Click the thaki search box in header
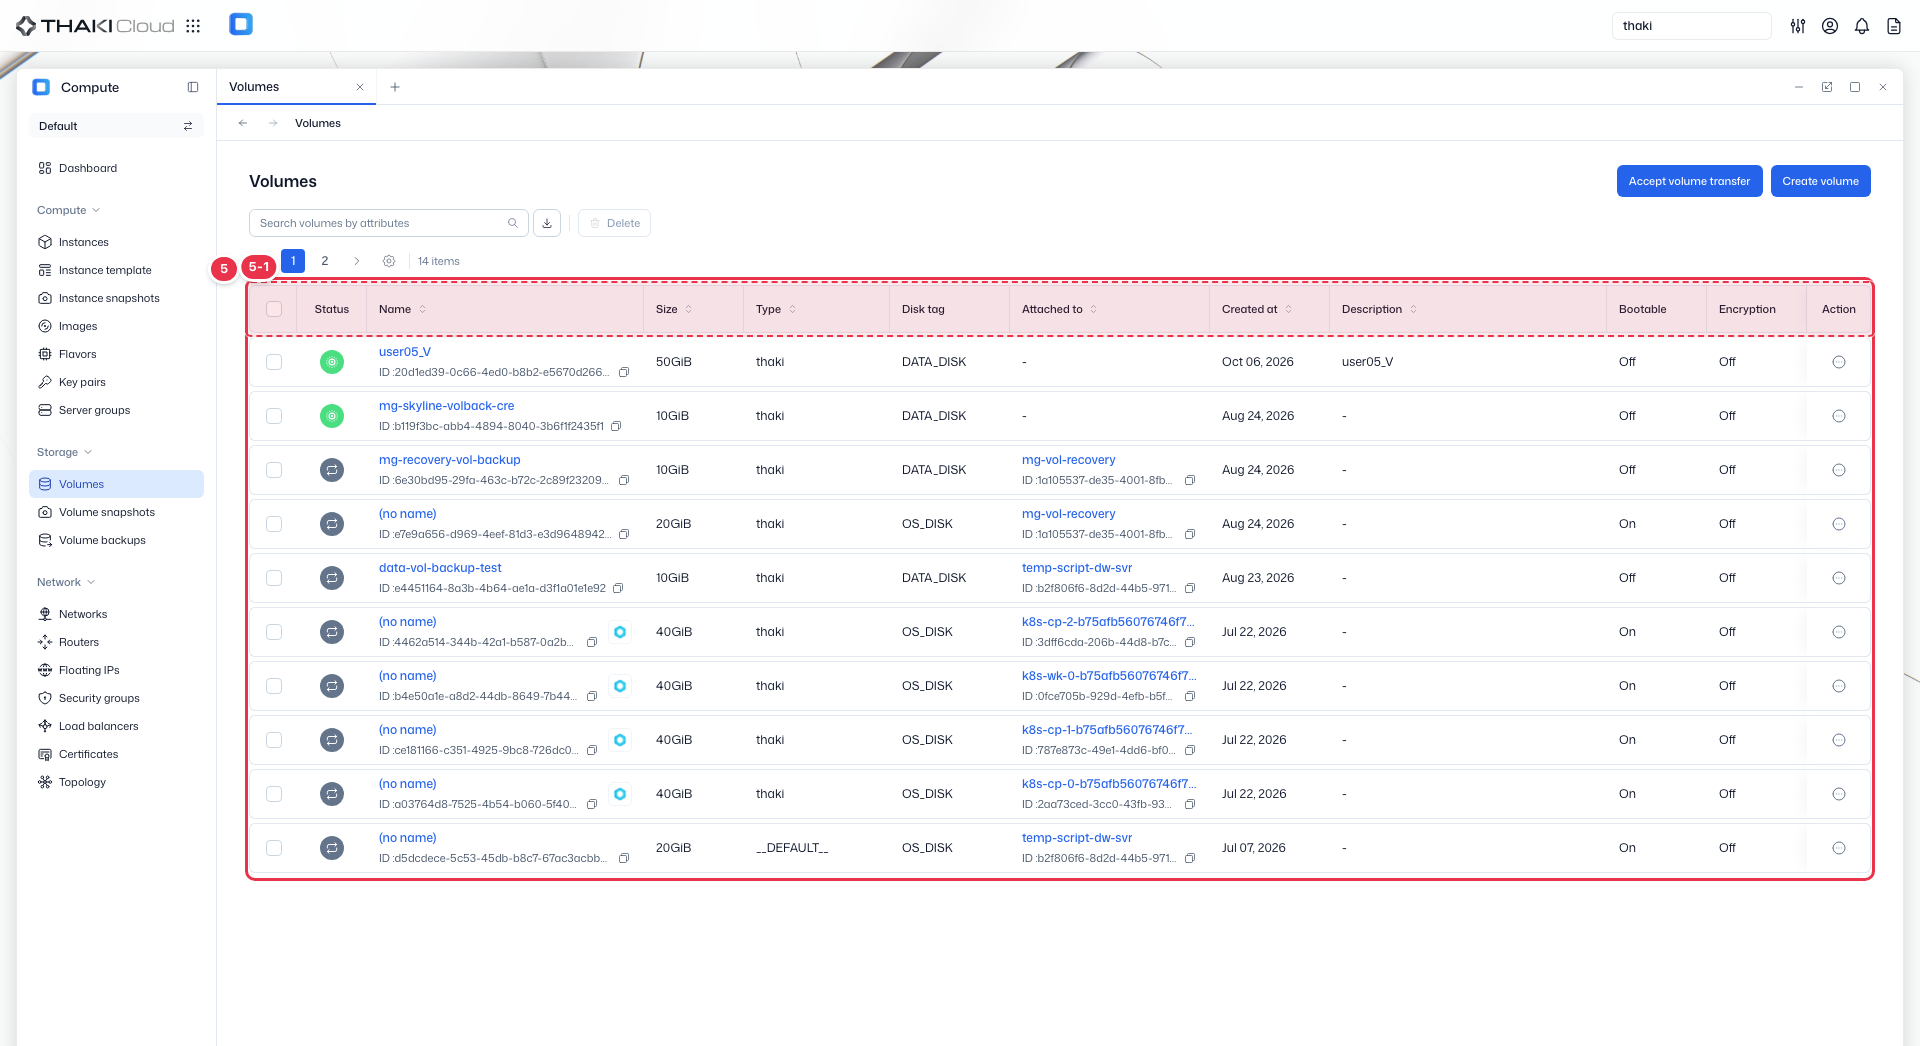The height and width of the screenshot is (1046, 1920). click(1691, 26)
